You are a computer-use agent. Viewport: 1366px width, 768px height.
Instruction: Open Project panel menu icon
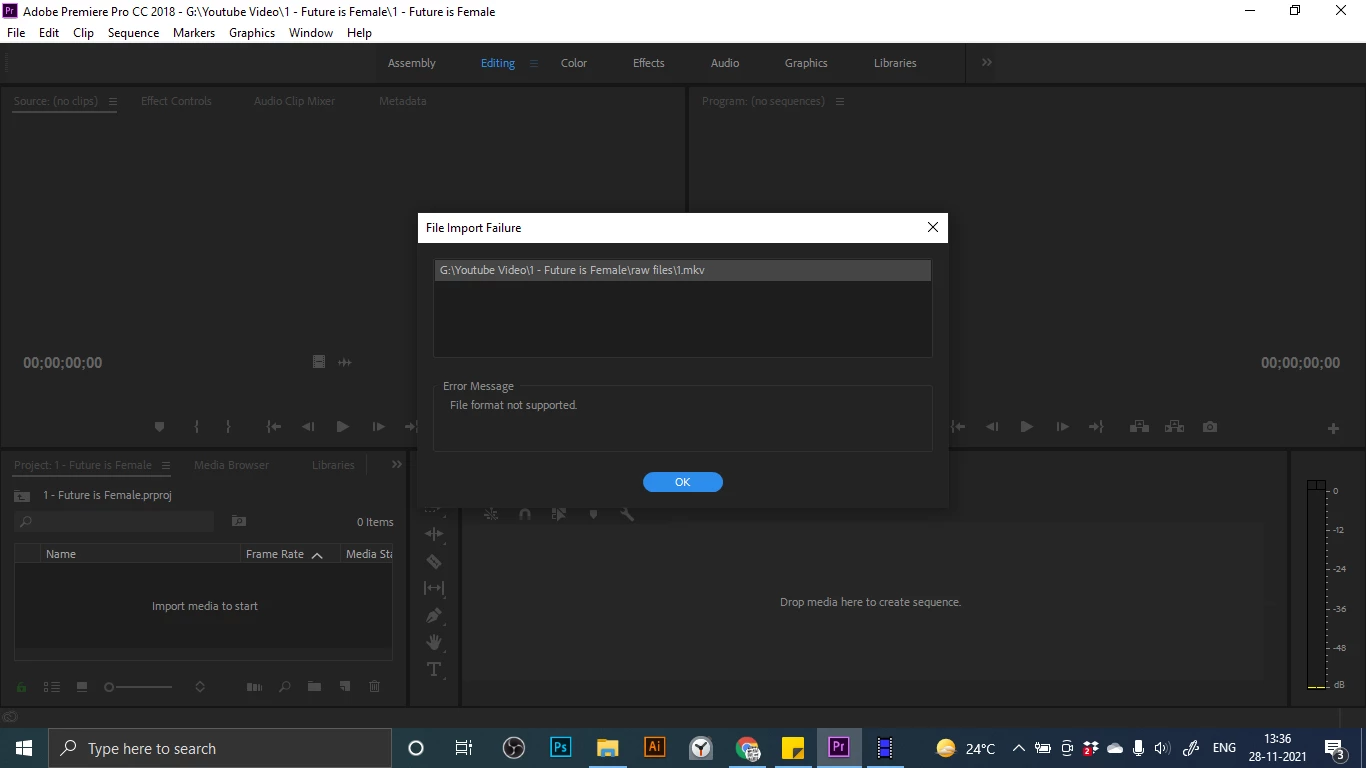coord(166,465)
